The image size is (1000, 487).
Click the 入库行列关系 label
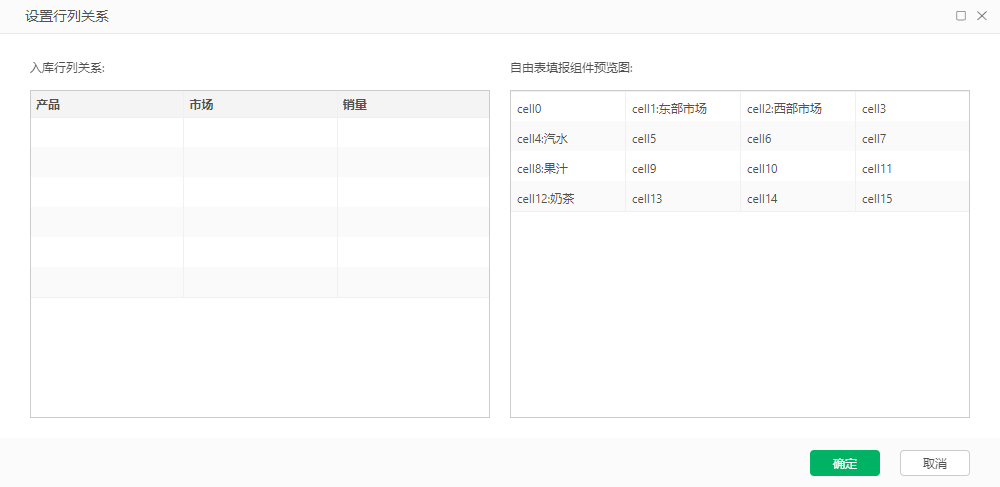point(67,68)
